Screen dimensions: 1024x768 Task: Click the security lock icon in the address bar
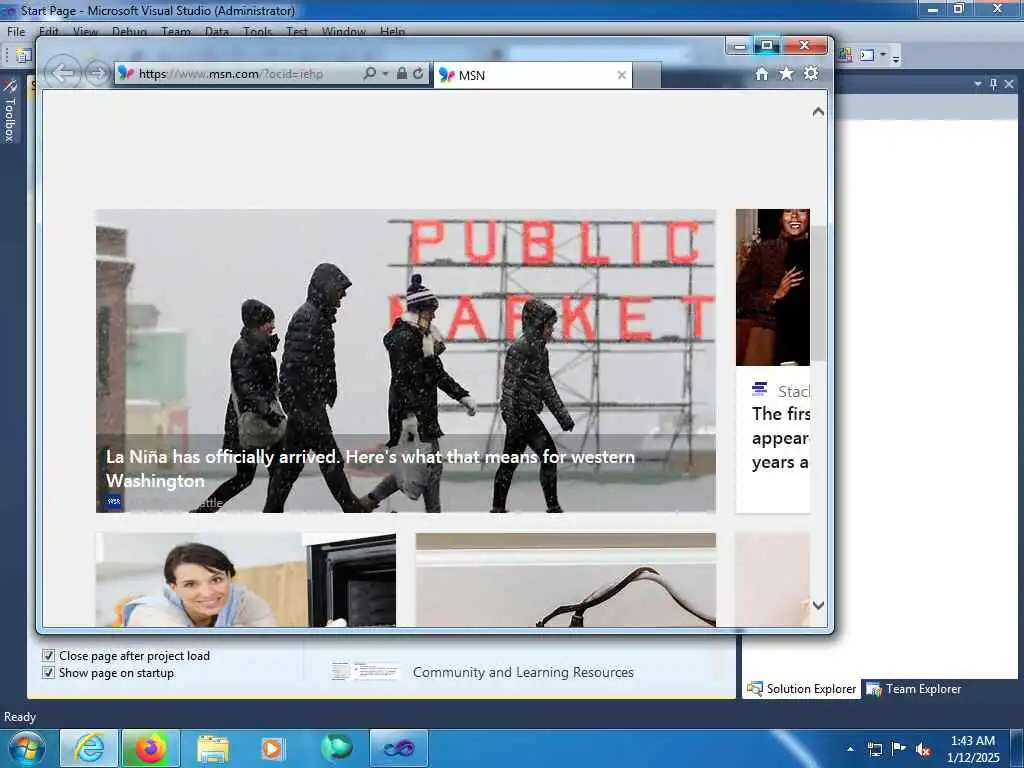(402, 73)
